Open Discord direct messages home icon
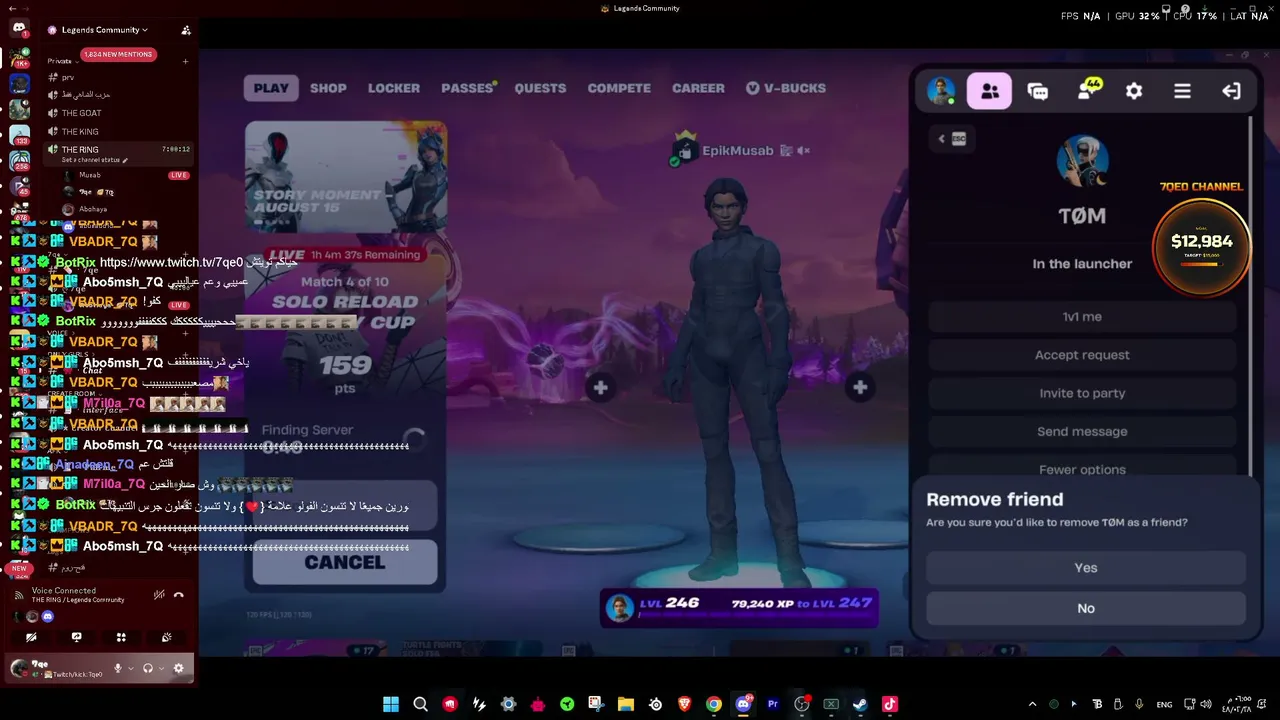Screen dimensions: 1280x720 [x=19, y=29]
